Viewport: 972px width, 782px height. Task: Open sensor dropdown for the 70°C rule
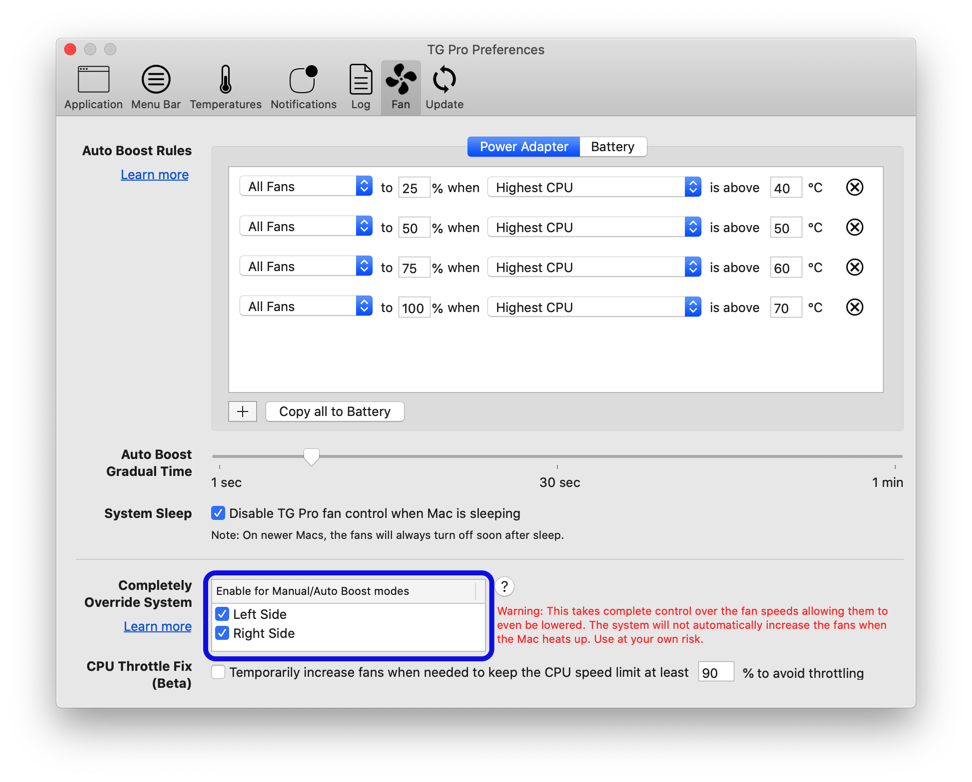pos(594,307)
